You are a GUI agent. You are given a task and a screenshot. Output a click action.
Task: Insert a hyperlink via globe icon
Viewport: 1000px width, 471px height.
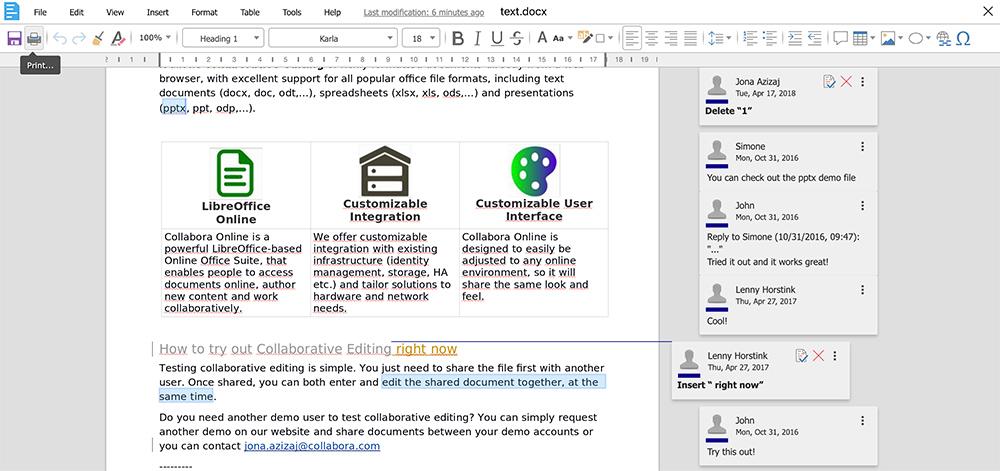pos(944,38)
